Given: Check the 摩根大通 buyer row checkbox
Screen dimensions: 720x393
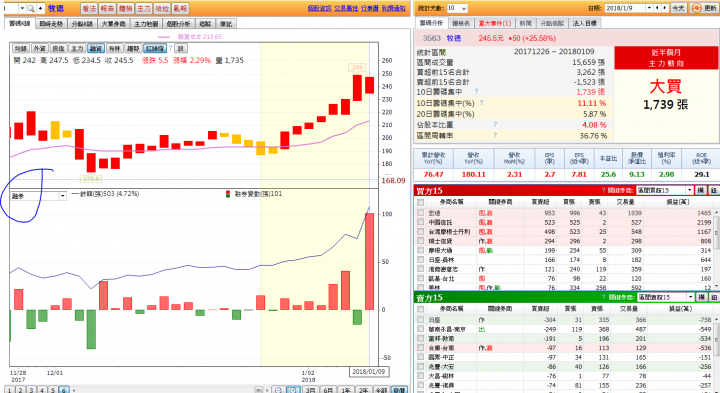Looking at the screenshot, I should (x=420, y=250).
